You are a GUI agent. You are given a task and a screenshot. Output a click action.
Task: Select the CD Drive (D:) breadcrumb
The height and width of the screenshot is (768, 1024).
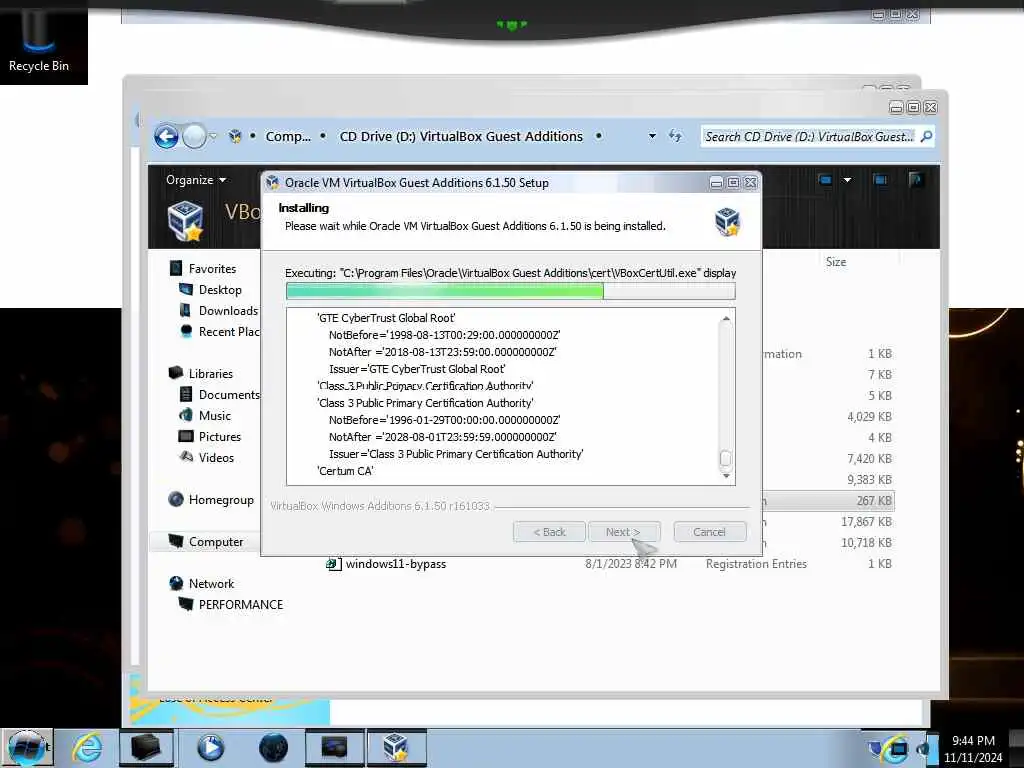461,136
